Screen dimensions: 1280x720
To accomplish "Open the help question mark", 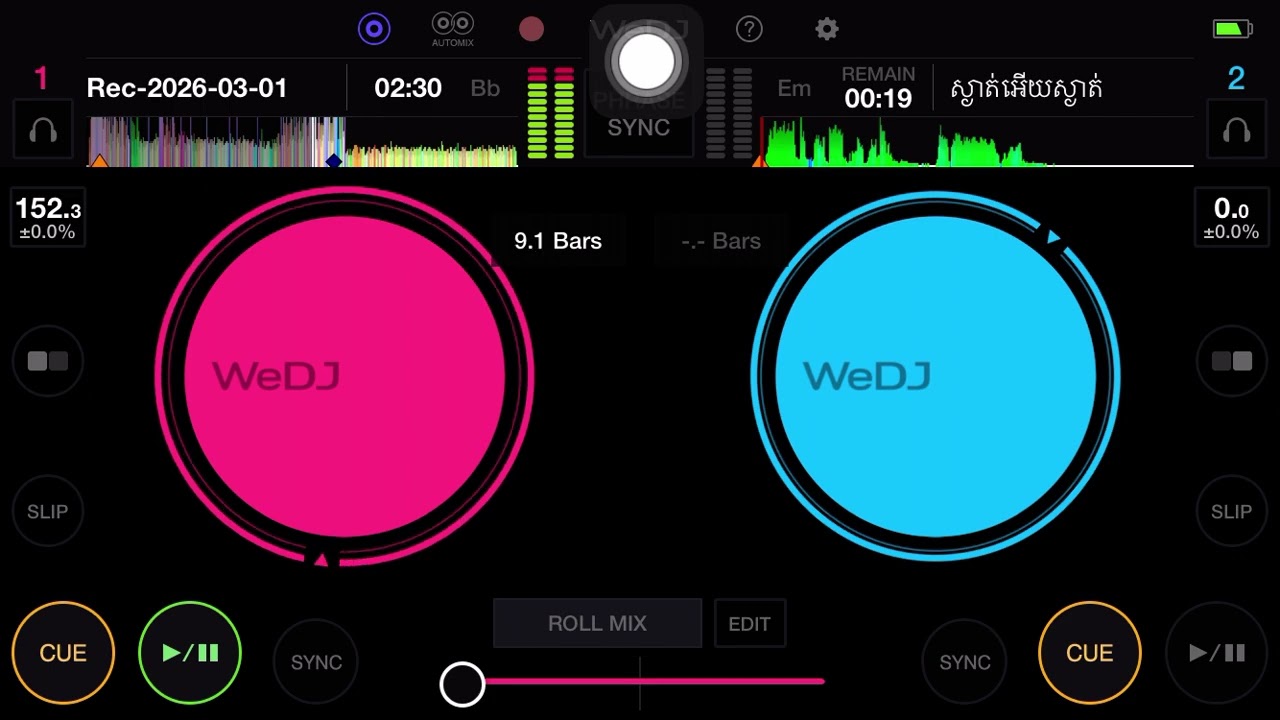I will point(749,29).
